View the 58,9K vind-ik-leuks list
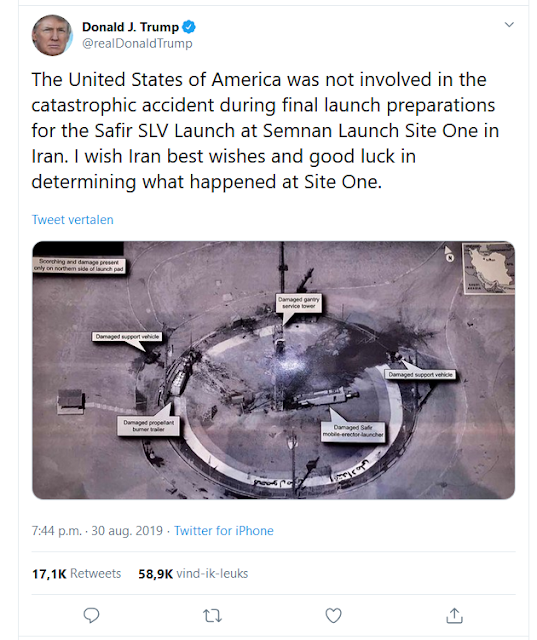 click(193, 573)
